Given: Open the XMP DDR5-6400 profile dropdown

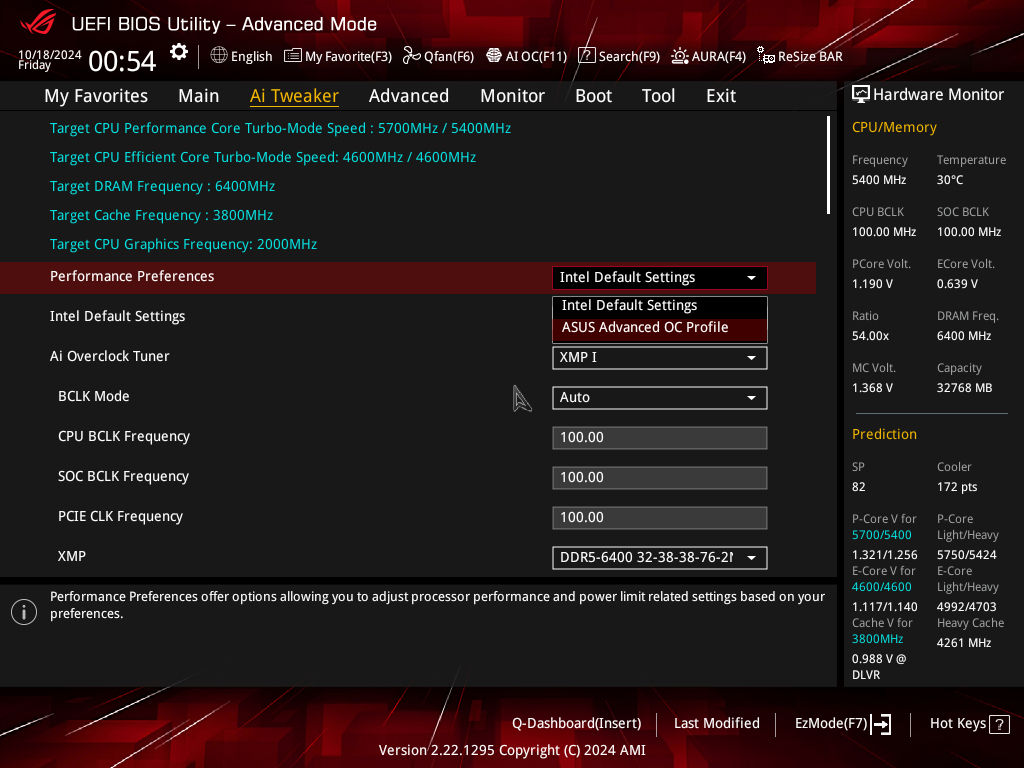Looking at the screenshot, I should click(660, 558).
